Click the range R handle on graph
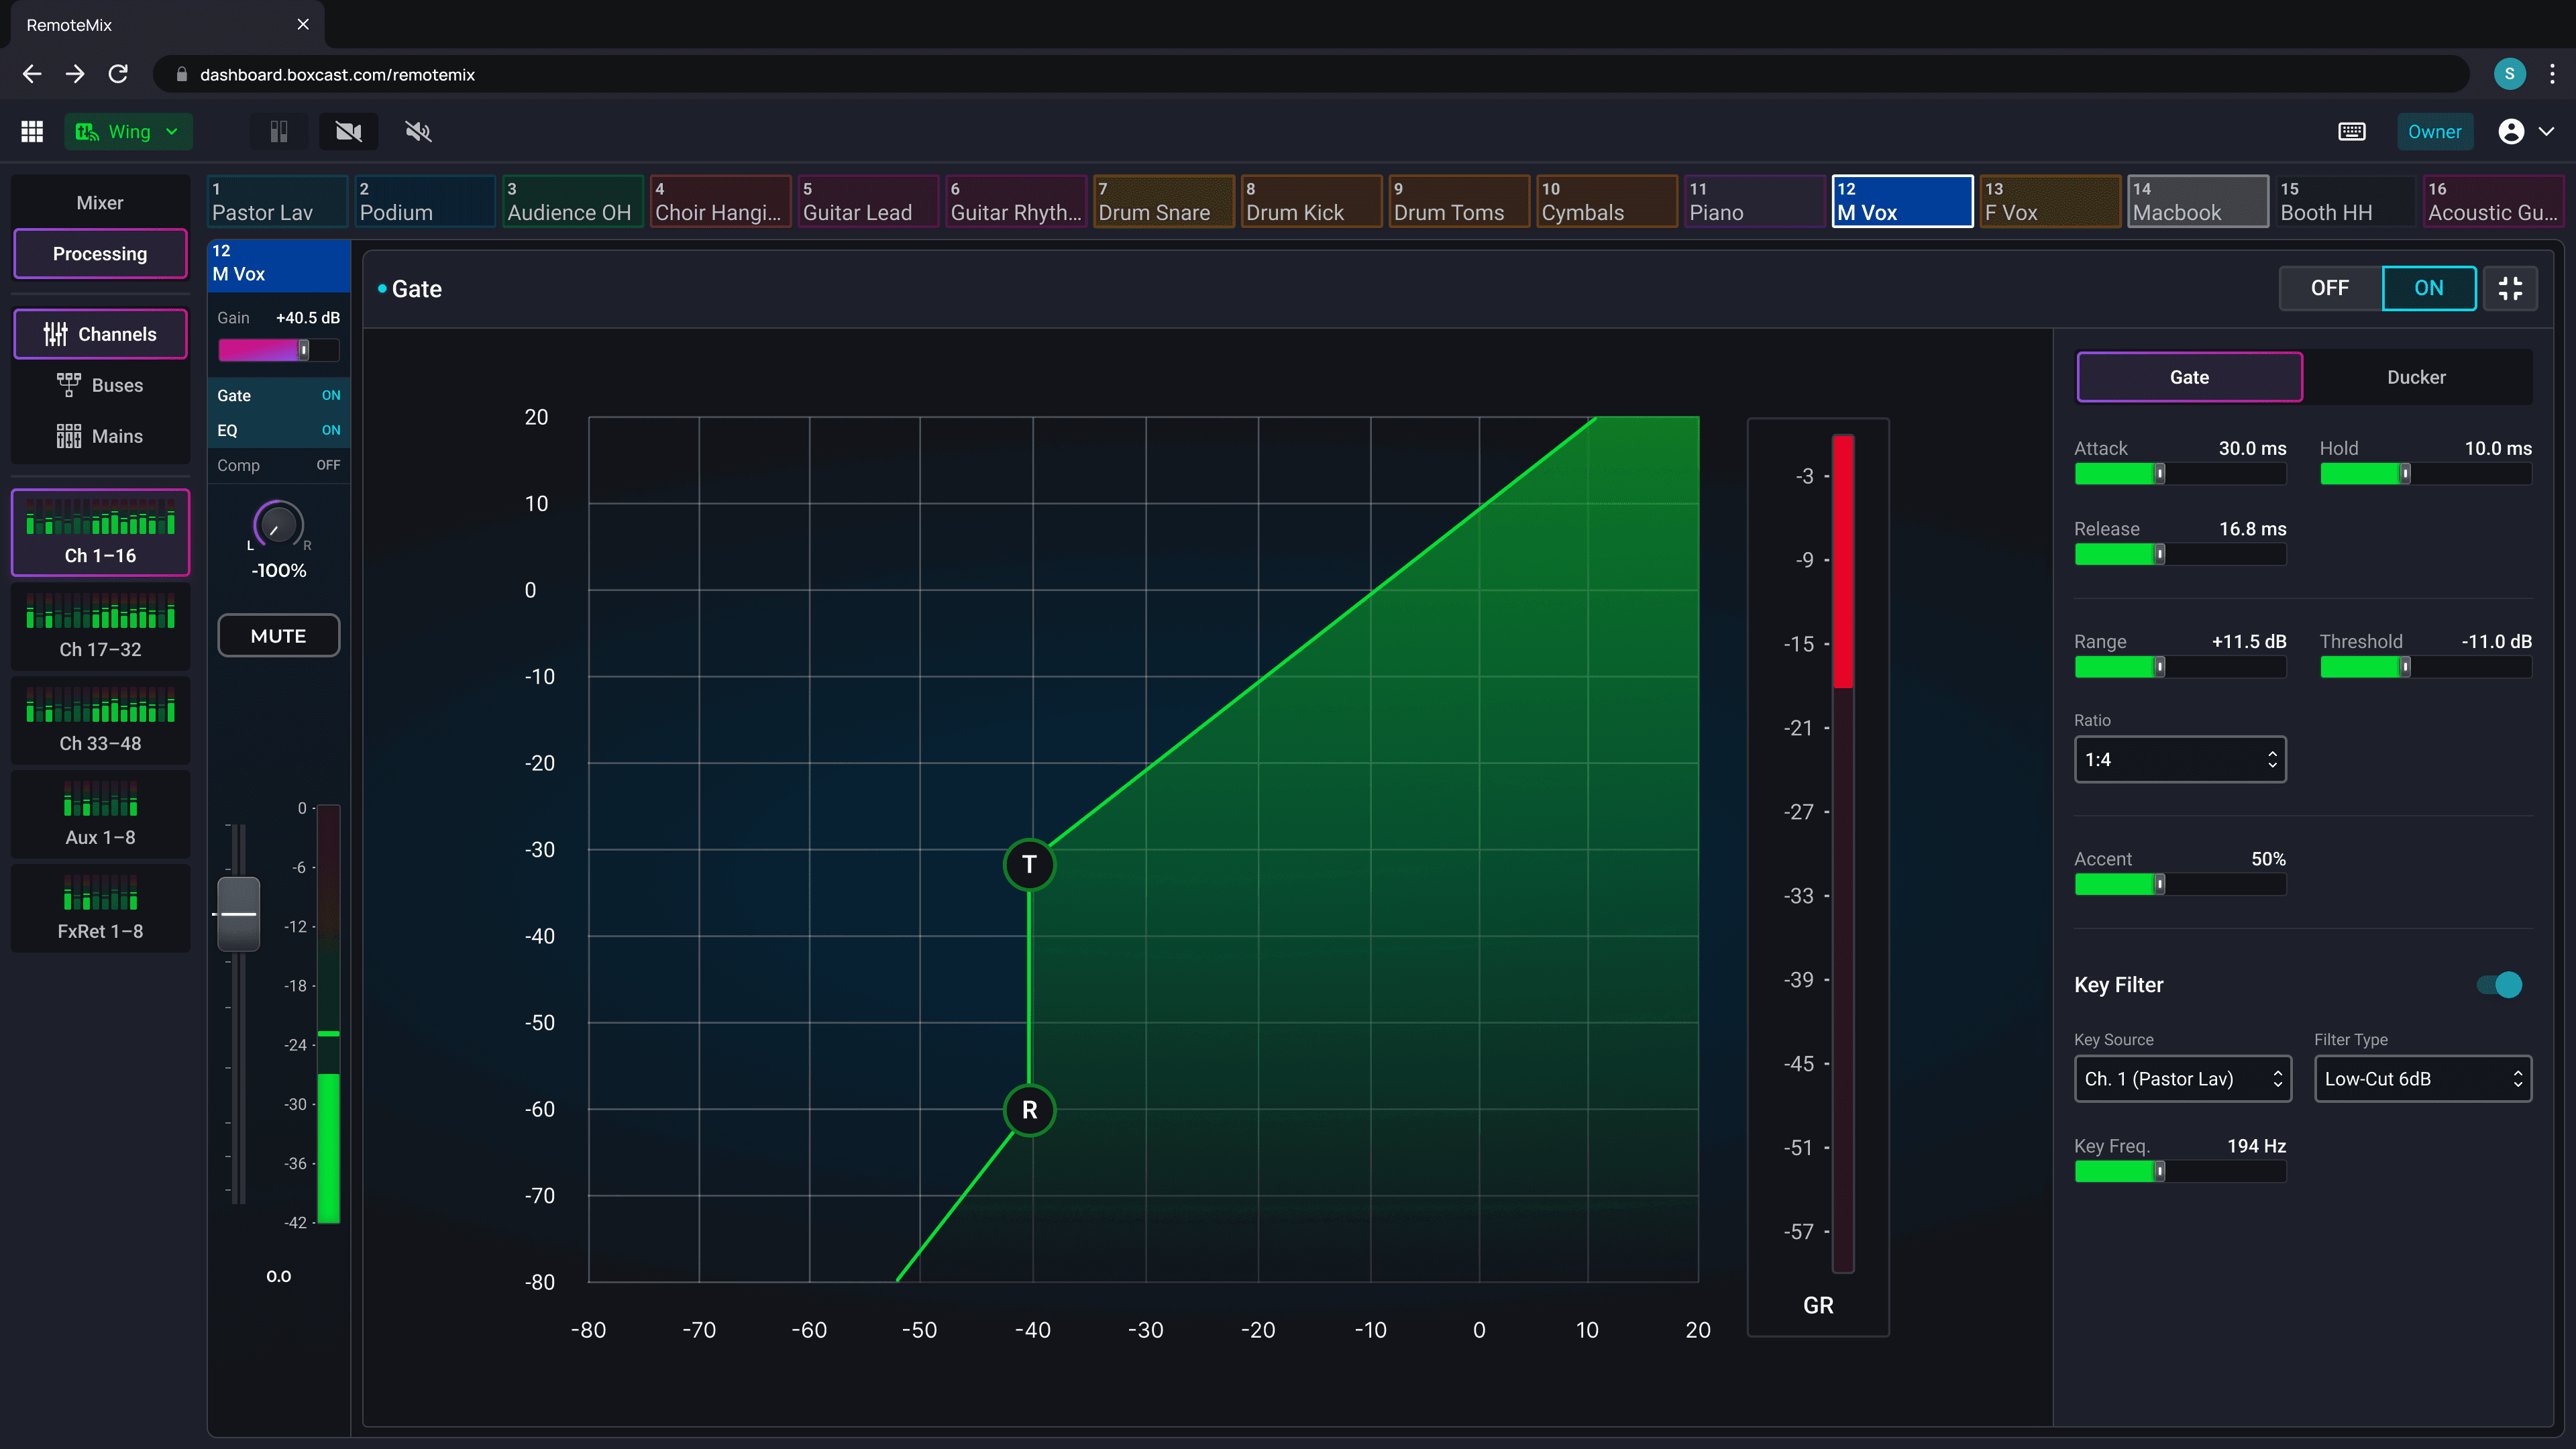The width and height of the screenshot is (2576, 1449). click(1029, 1110)
